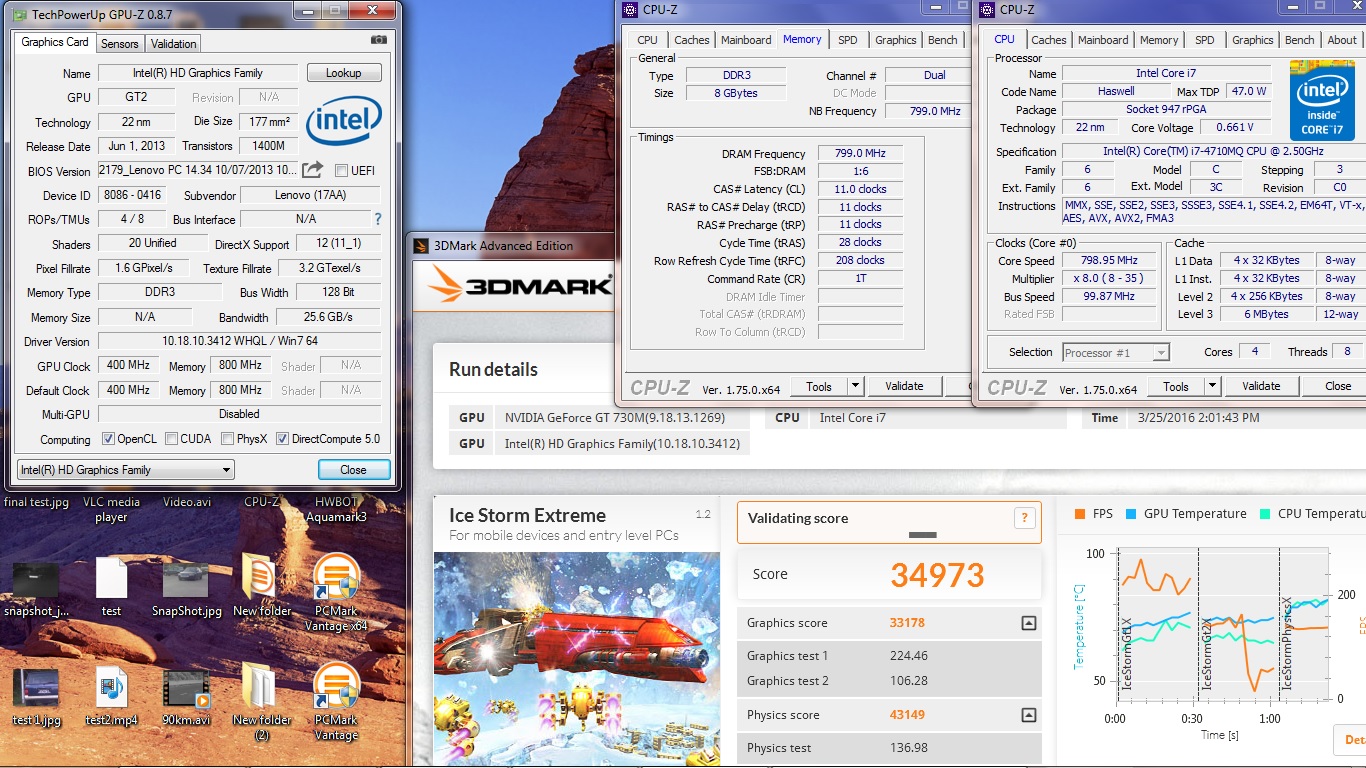This screenshot has width=1366, height=768.
Task: Click the Driver Version field in GPU-Z
Action: 239,342
